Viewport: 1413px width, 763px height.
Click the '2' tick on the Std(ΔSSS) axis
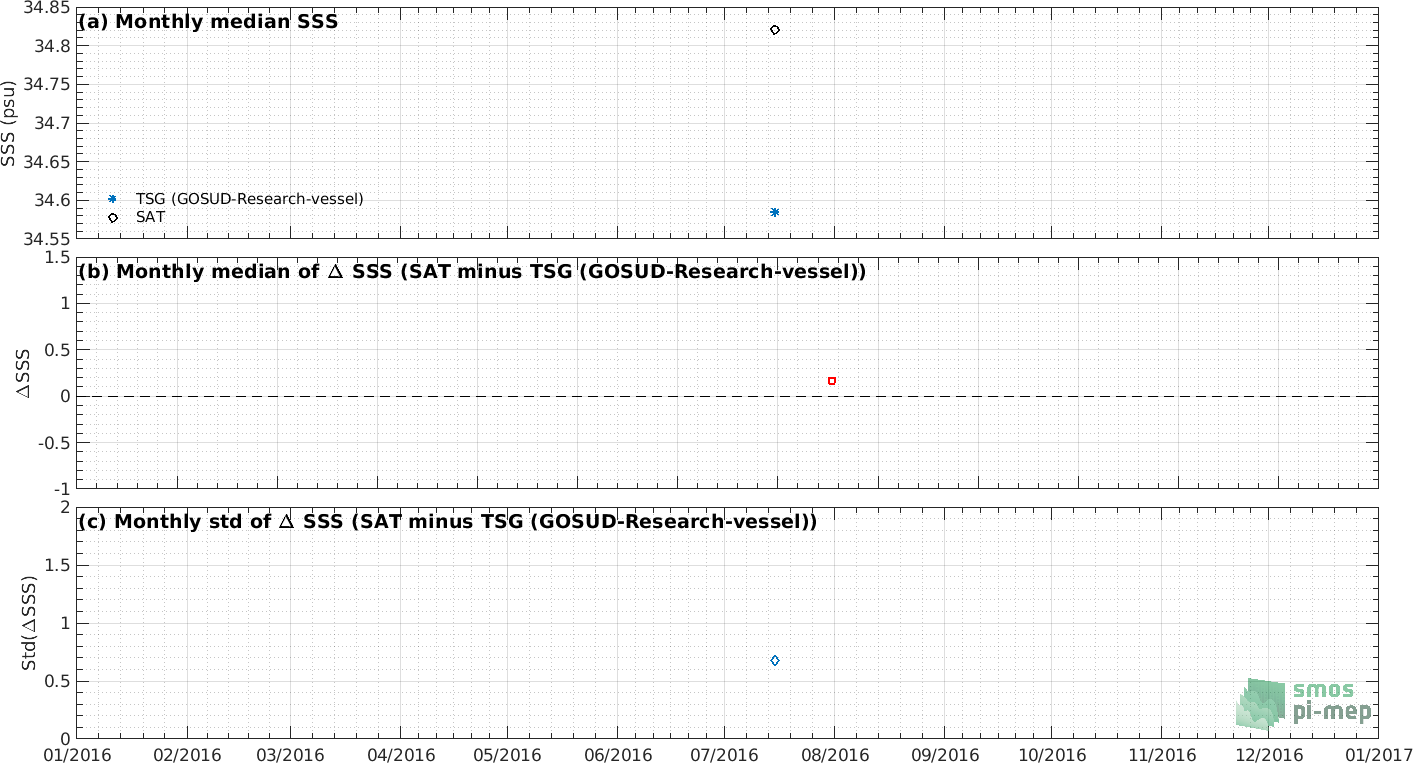click(x=66, y=507)
